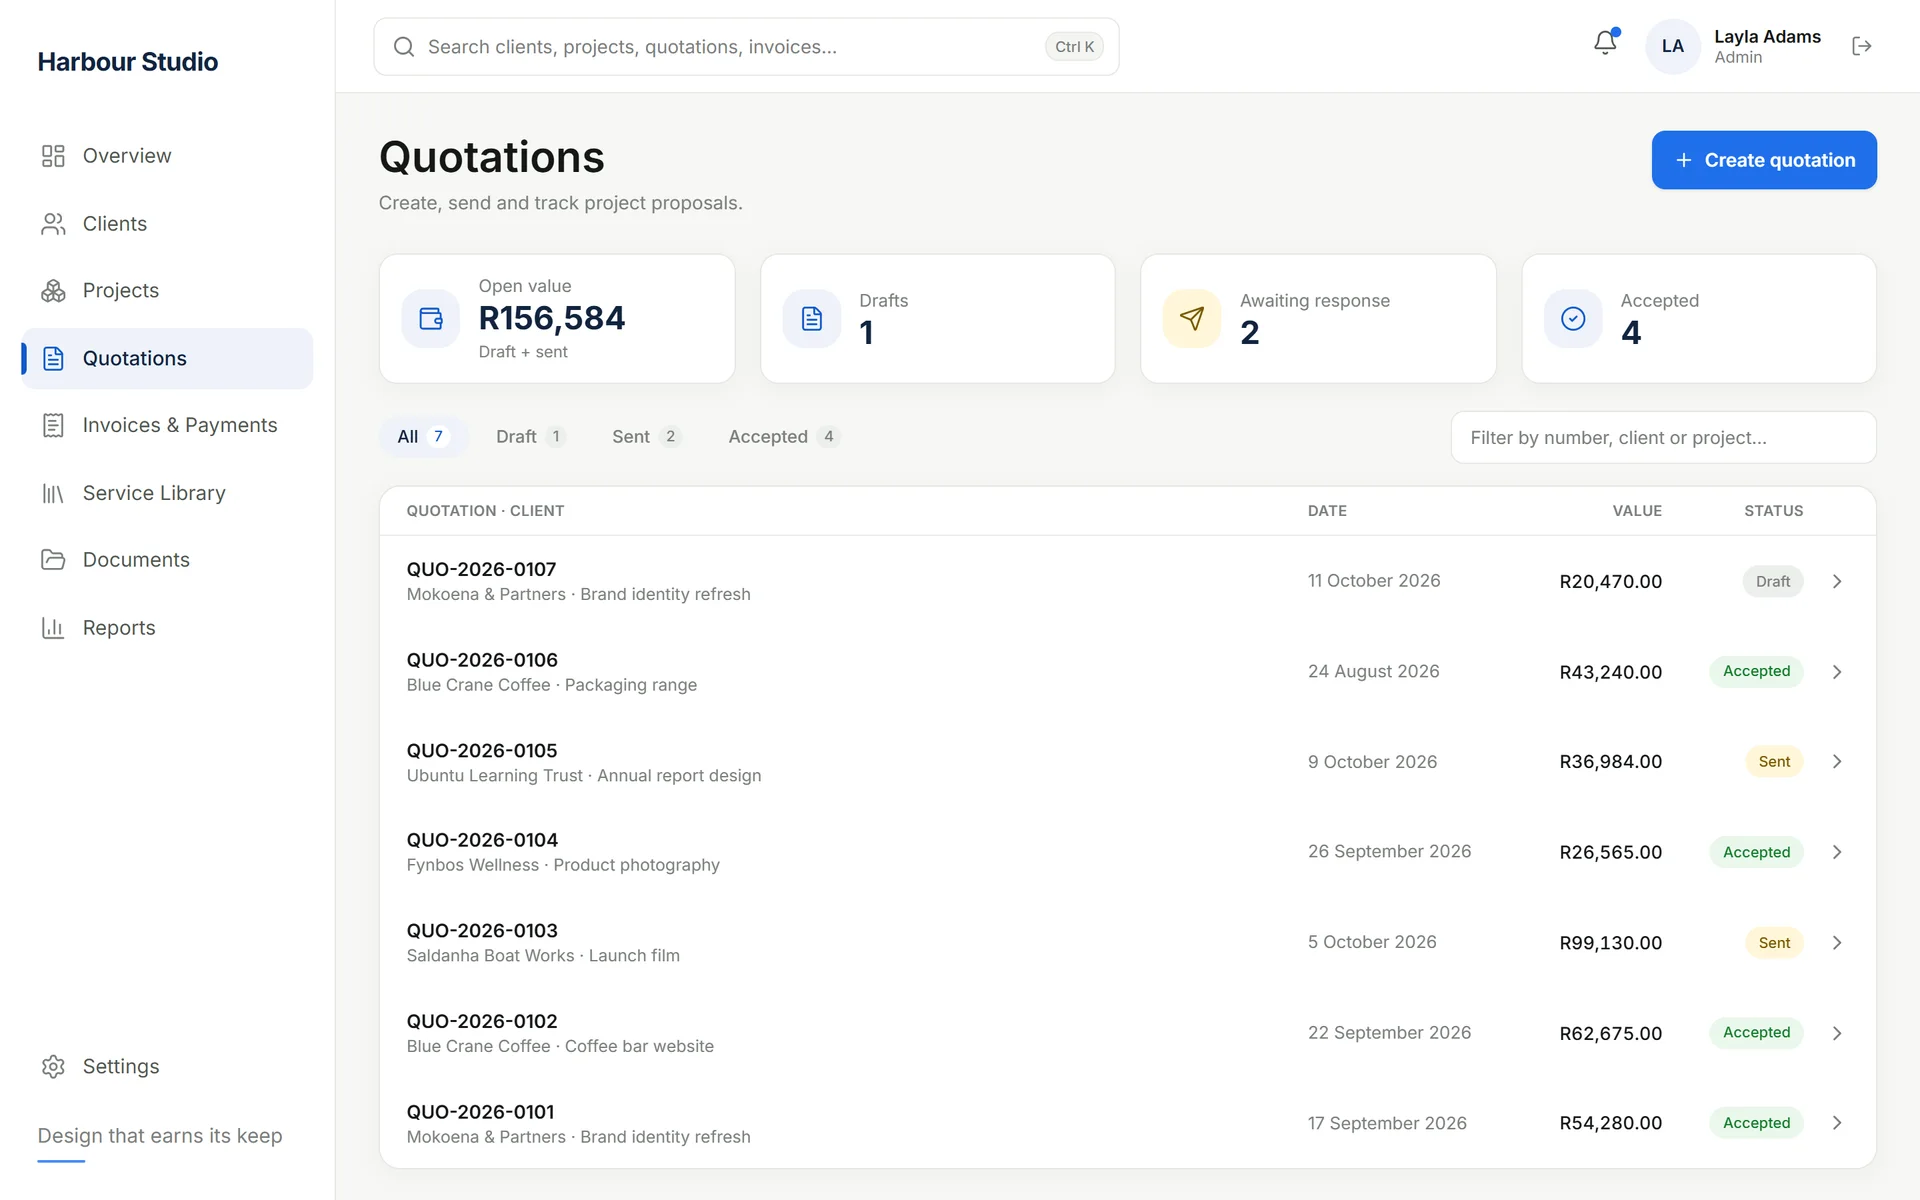Switch to the Sent filter tab

pos(646,437)
